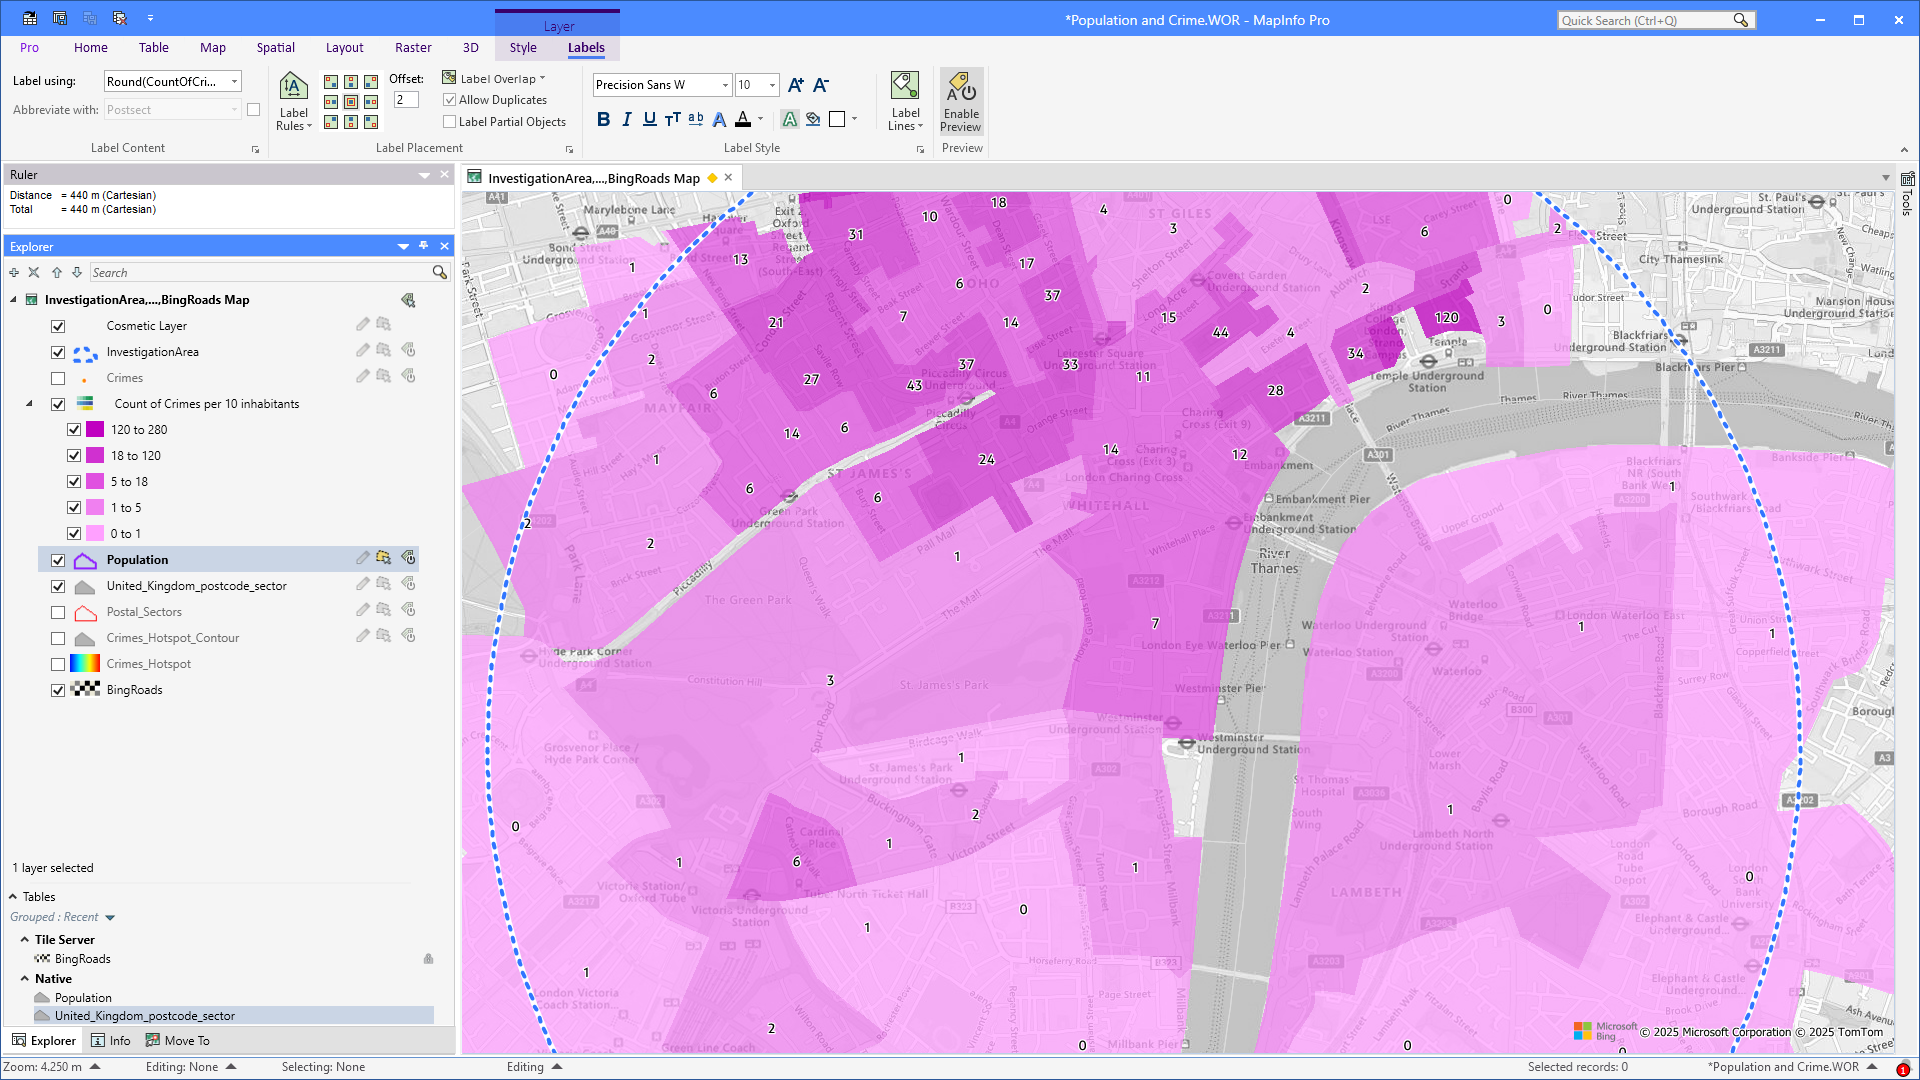Viewport: 1920px width, 1080px height.
Task: Open the Label using dropdown
Action: 235,82
